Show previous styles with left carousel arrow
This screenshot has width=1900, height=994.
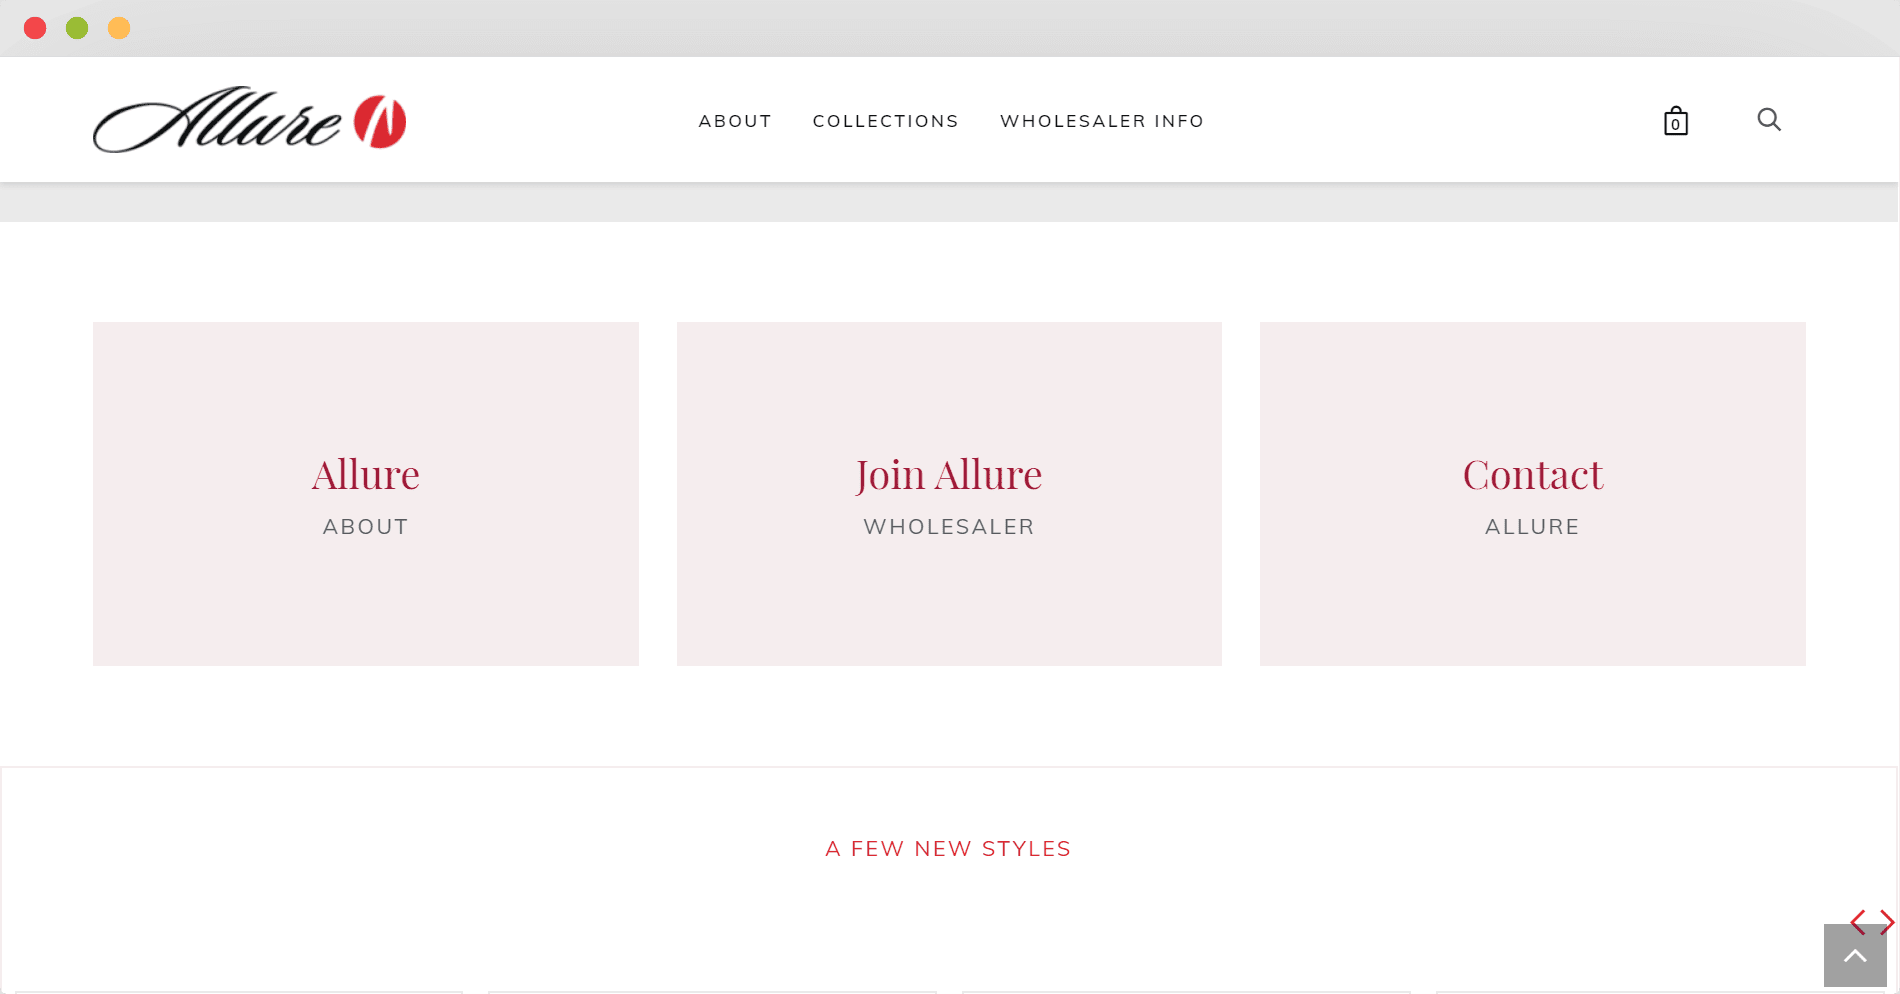click(x=1858, y=922)
